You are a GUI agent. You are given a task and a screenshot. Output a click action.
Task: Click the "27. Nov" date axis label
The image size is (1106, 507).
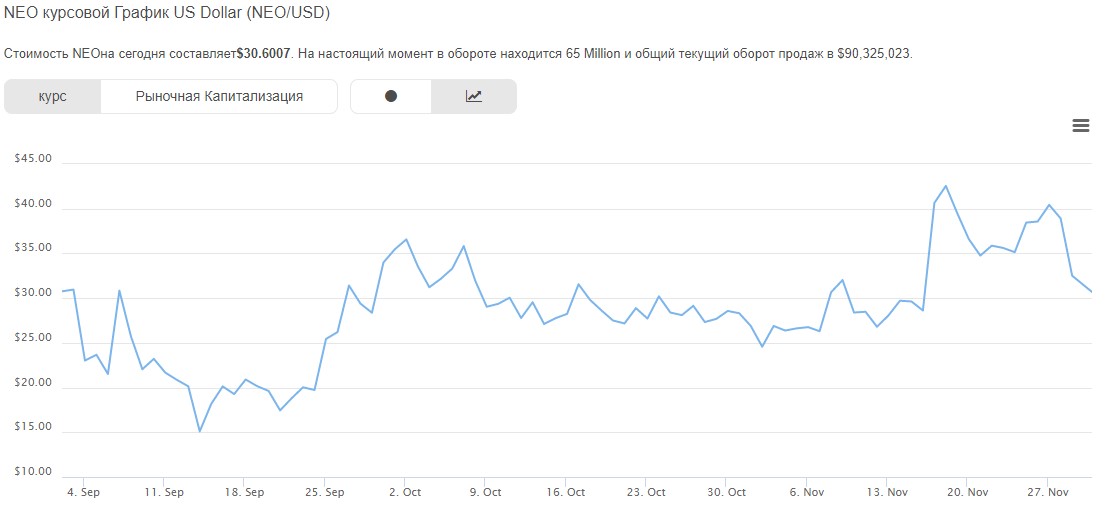(x=1048, y=492)
